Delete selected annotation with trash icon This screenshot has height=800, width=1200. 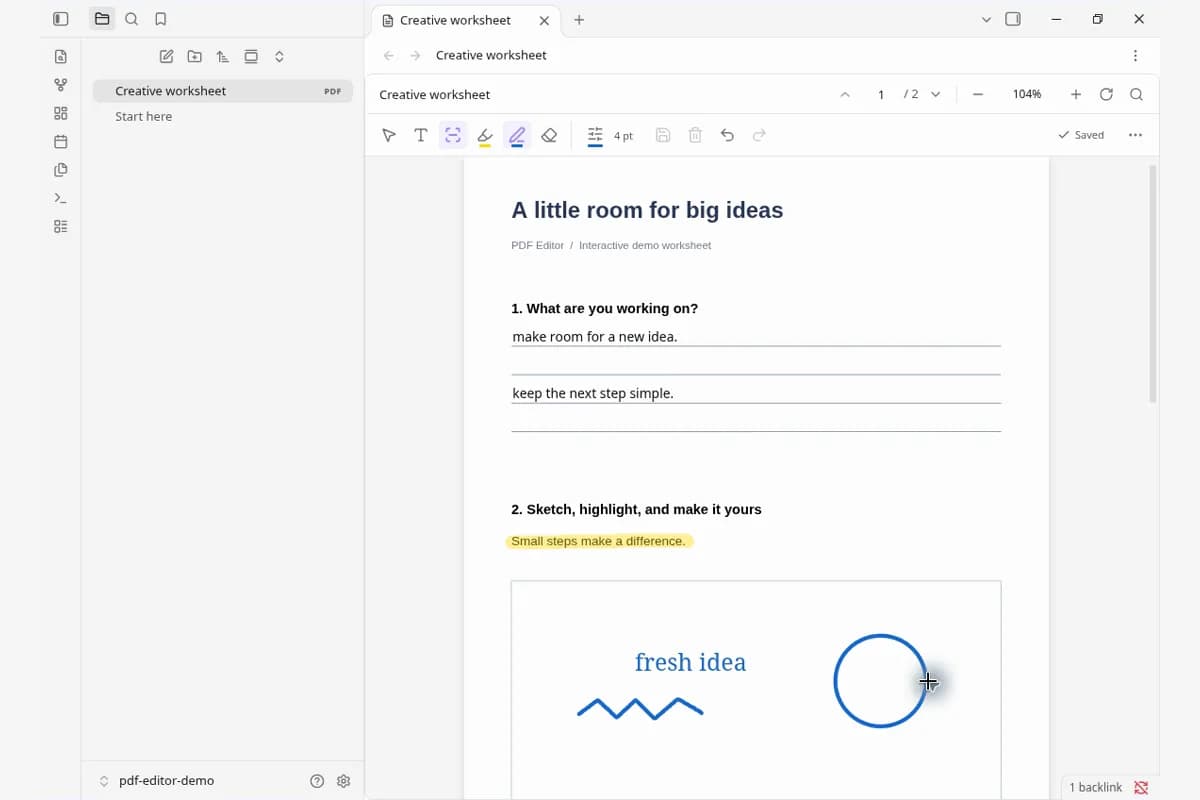click(695, 135)
